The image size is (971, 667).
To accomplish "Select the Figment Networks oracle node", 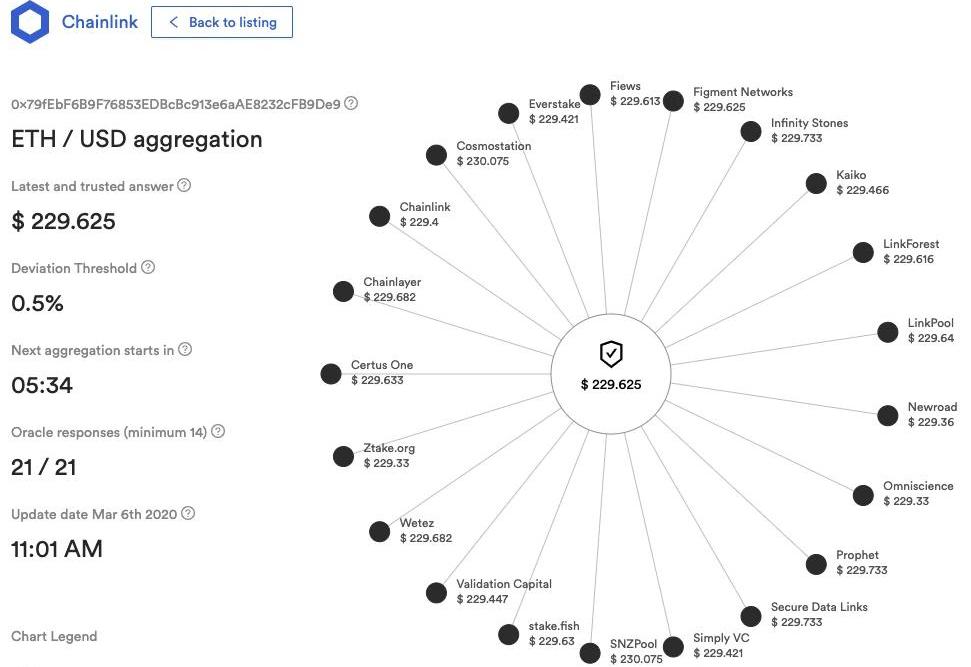I will (x=674, y=100).
